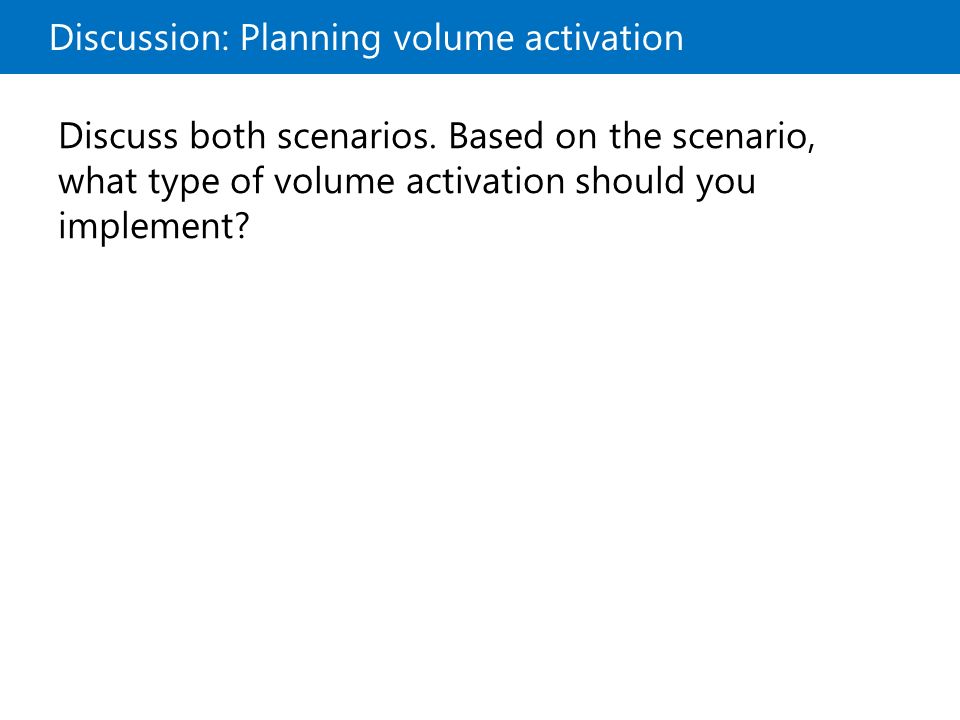Screen dimensions: 960x720
Task: Click the word 'activation' in the blue header
Action: point(604,38)
